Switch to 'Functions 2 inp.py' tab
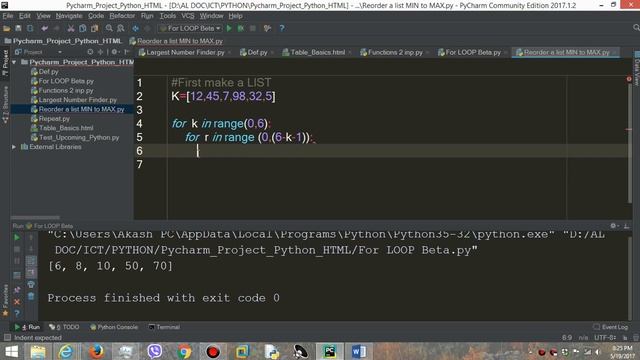 (395, 52)
